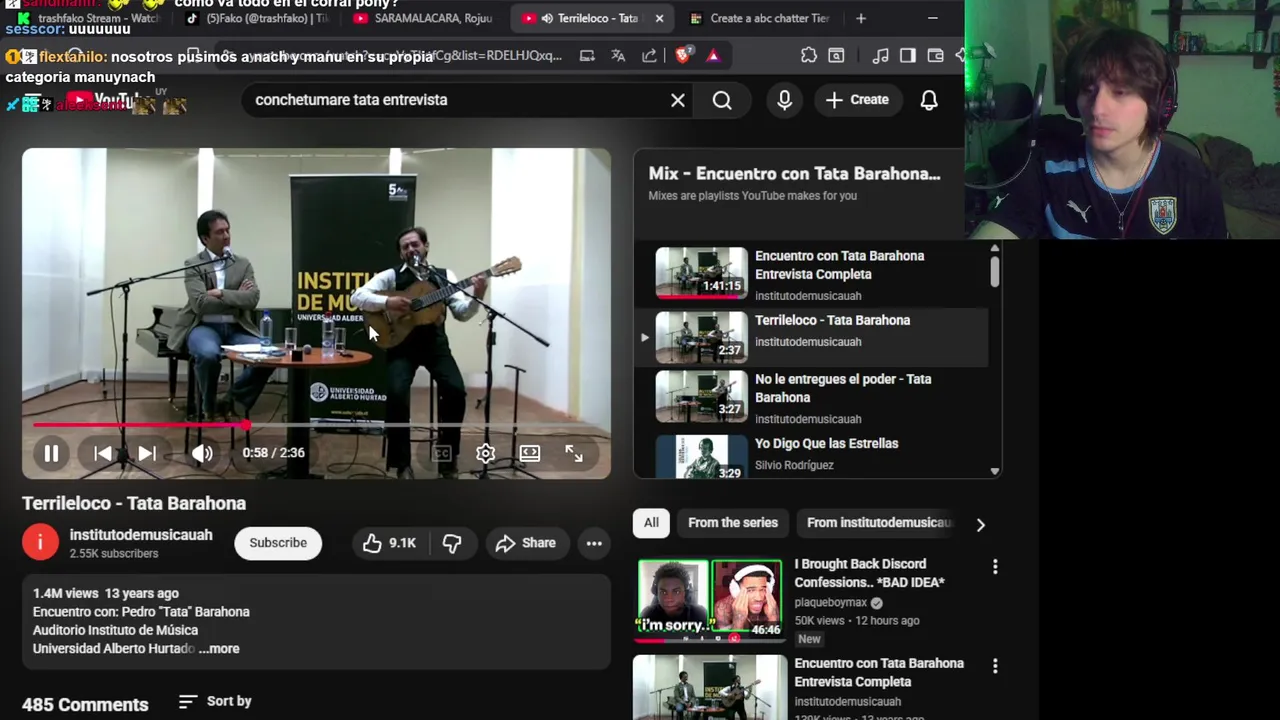Translate this page via address bar icon
Image resolution: width=1280 pixels, height=720 pixels.
[618, 56]
